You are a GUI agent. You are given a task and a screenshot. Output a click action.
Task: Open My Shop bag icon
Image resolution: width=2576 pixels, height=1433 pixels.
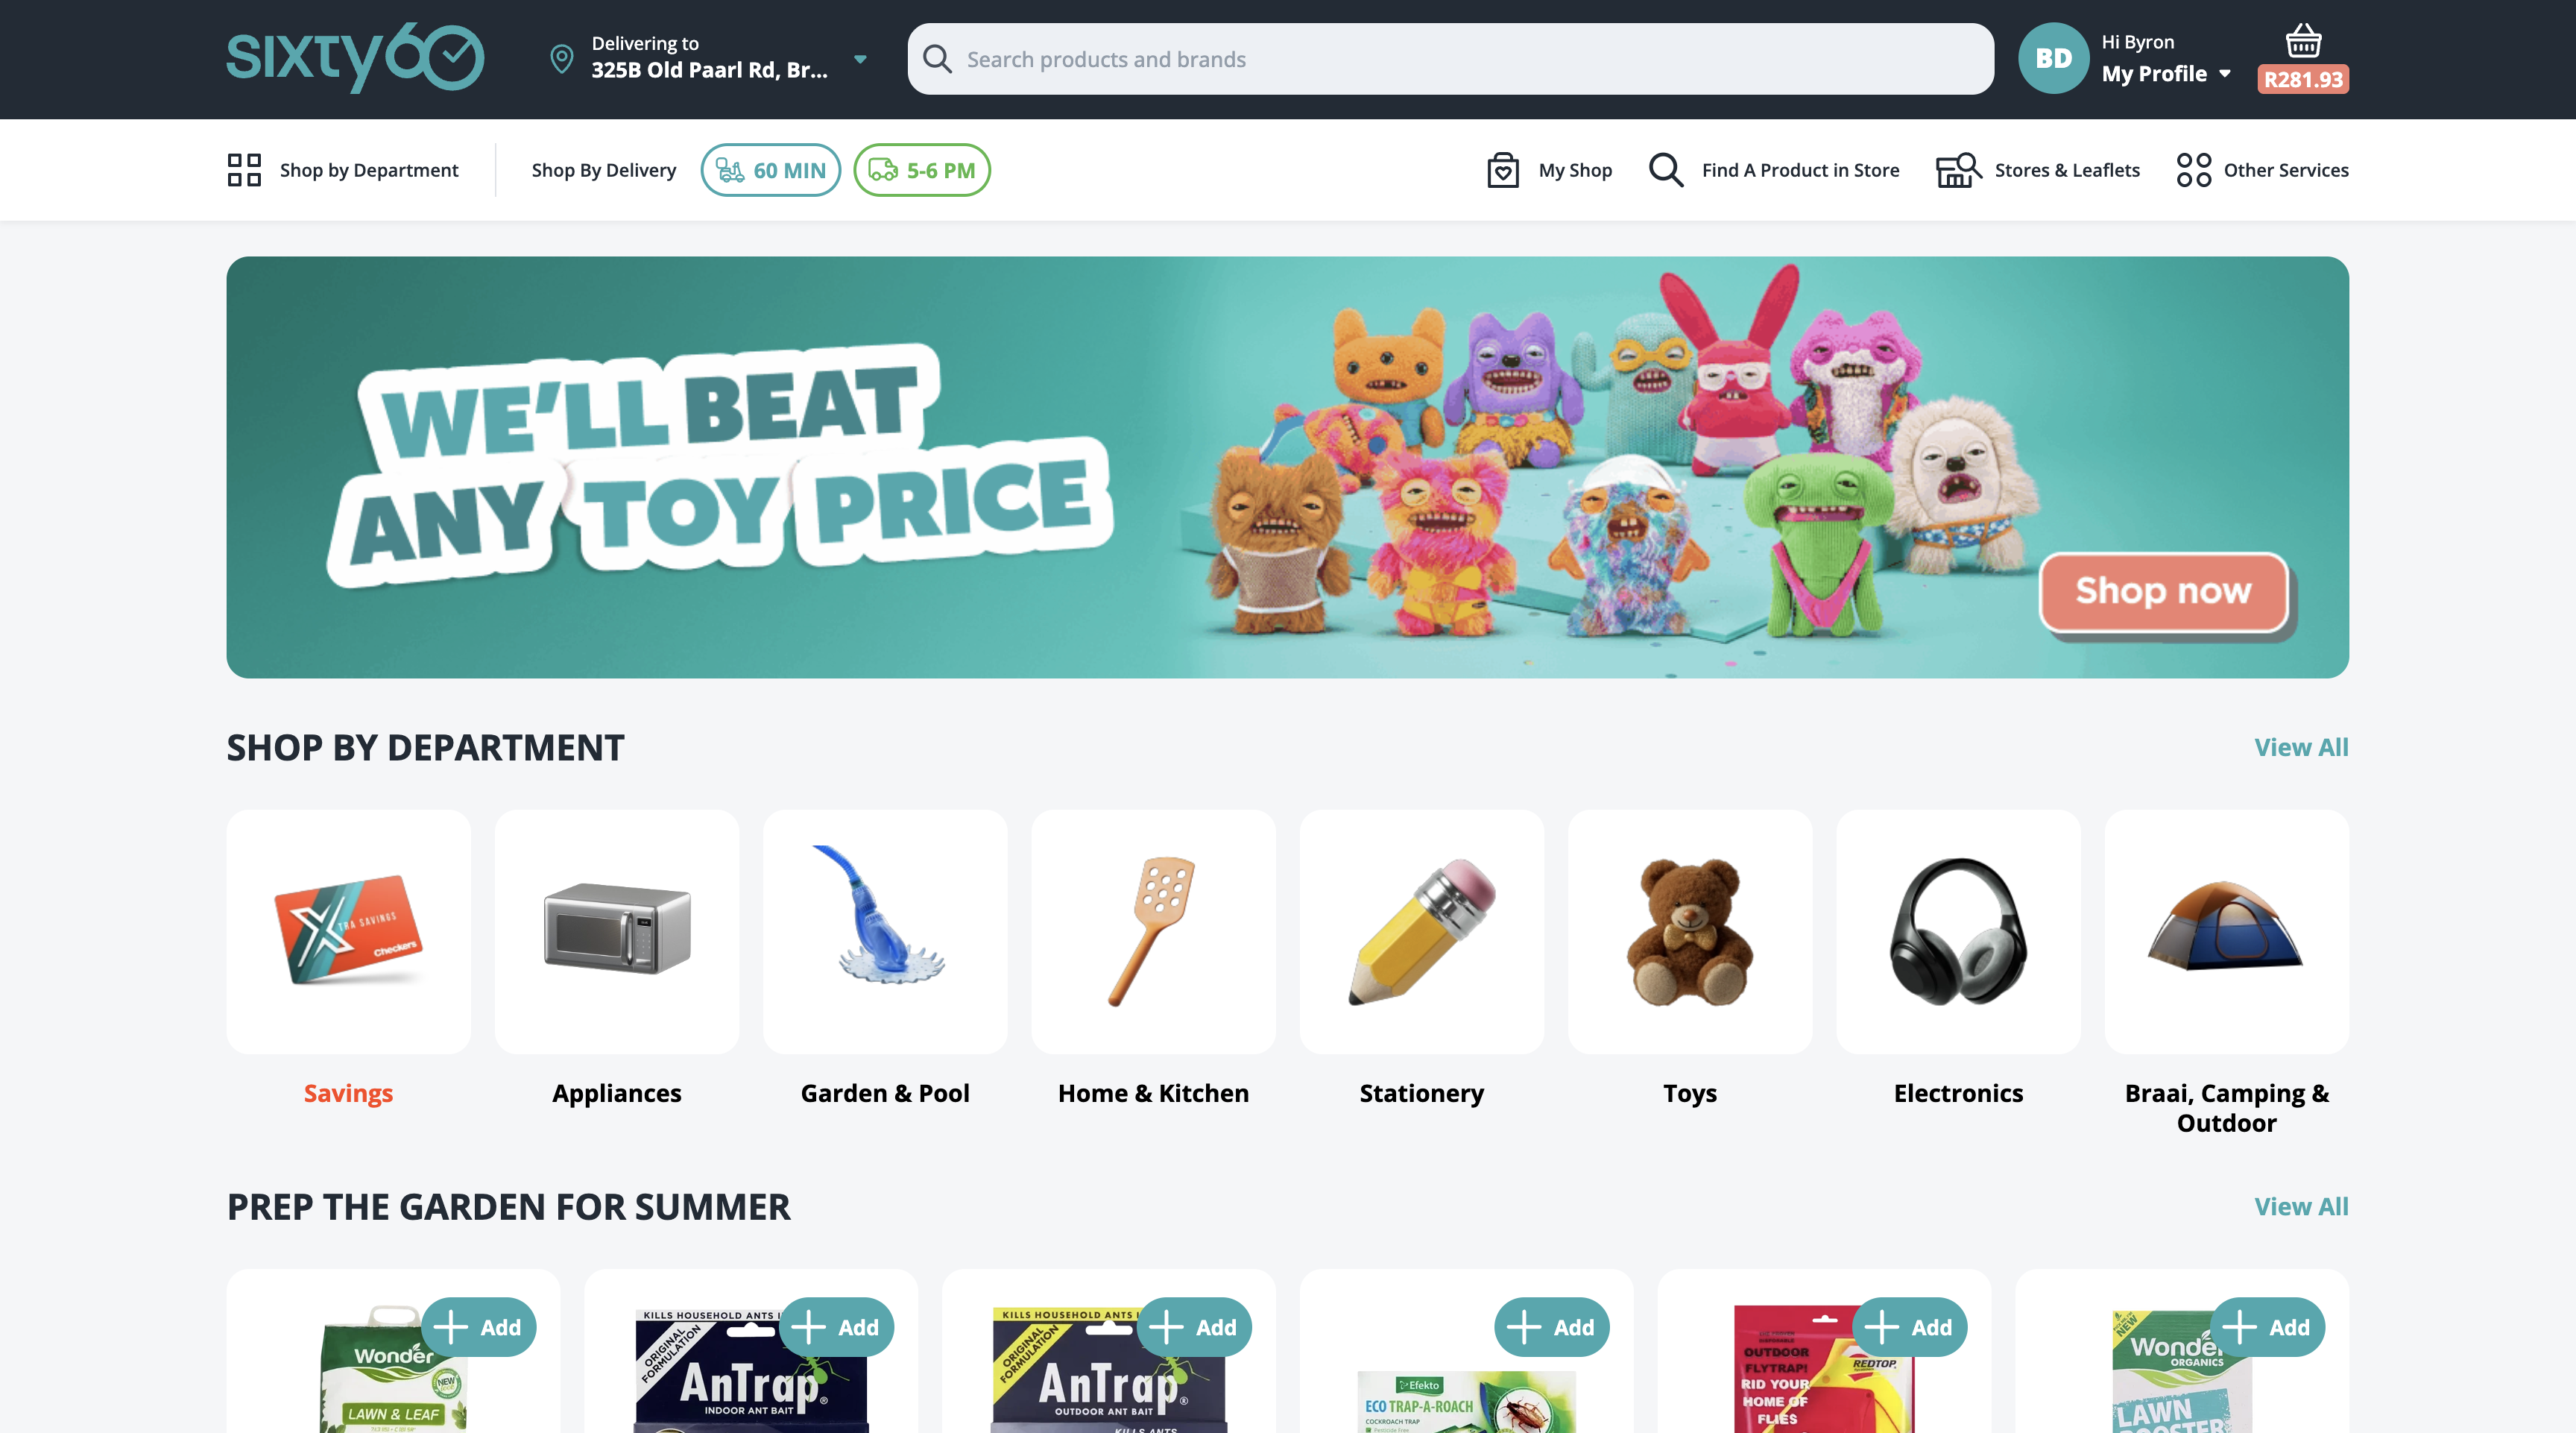coord(1503,170)
